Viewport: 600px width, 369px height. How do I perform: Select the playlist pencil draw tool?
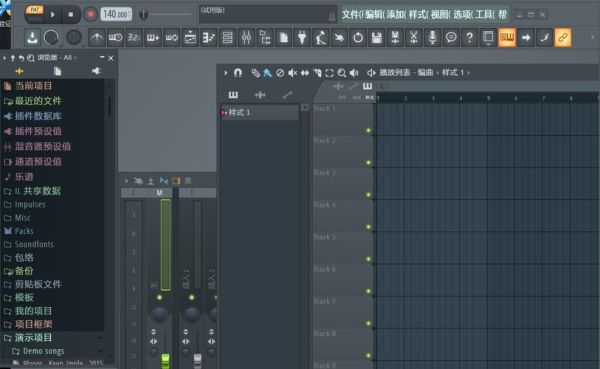tap(255, 73)
